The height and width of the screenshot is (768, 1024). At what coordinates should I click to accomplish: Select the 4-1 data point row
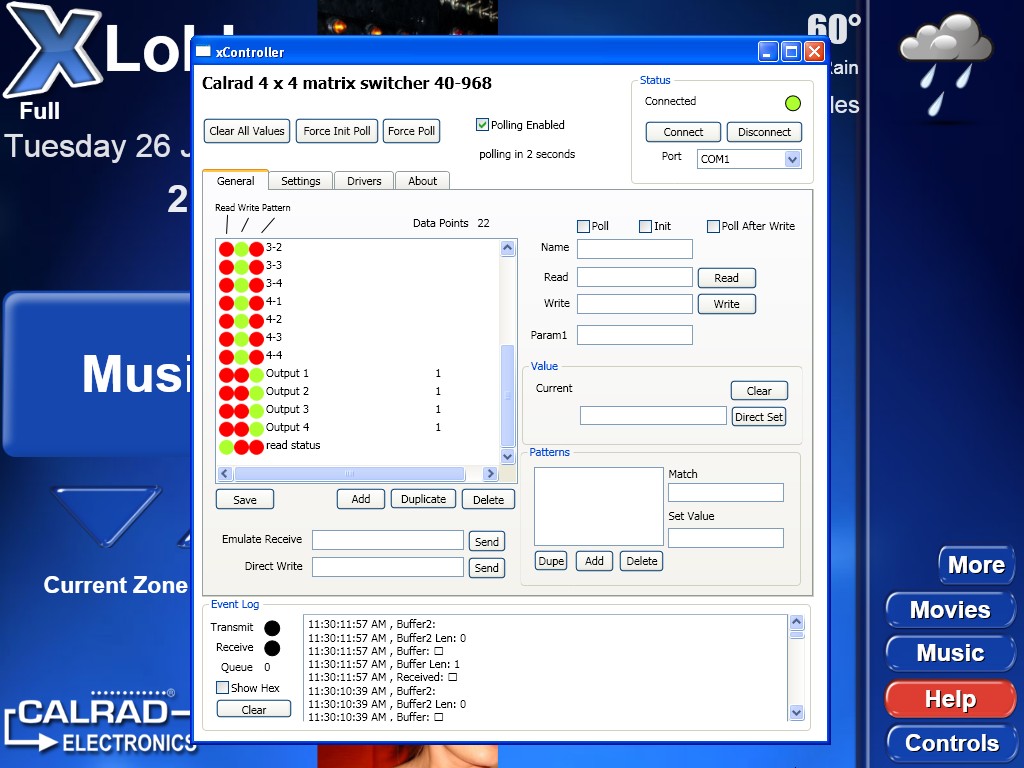point(358,302)
